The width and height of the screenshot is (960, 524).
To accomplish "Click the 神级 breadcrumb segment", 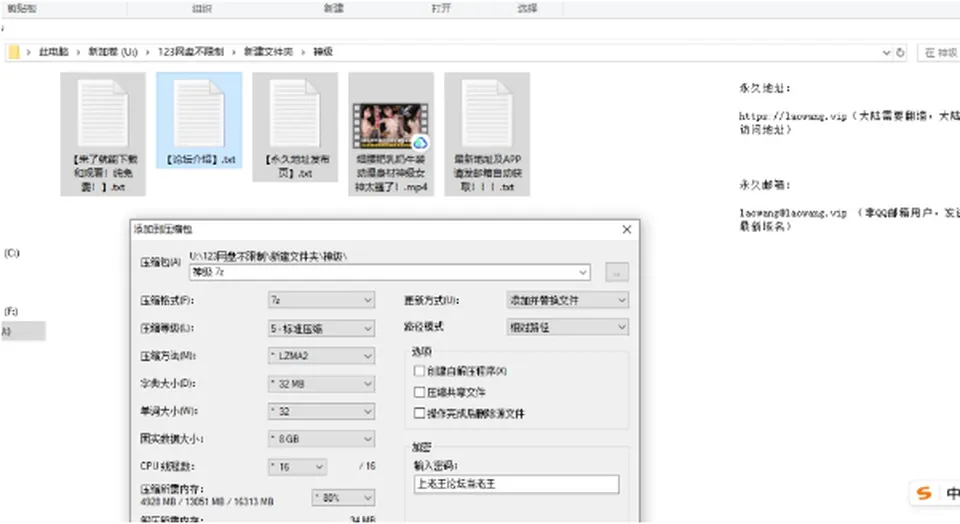I will tap(323, 52).
